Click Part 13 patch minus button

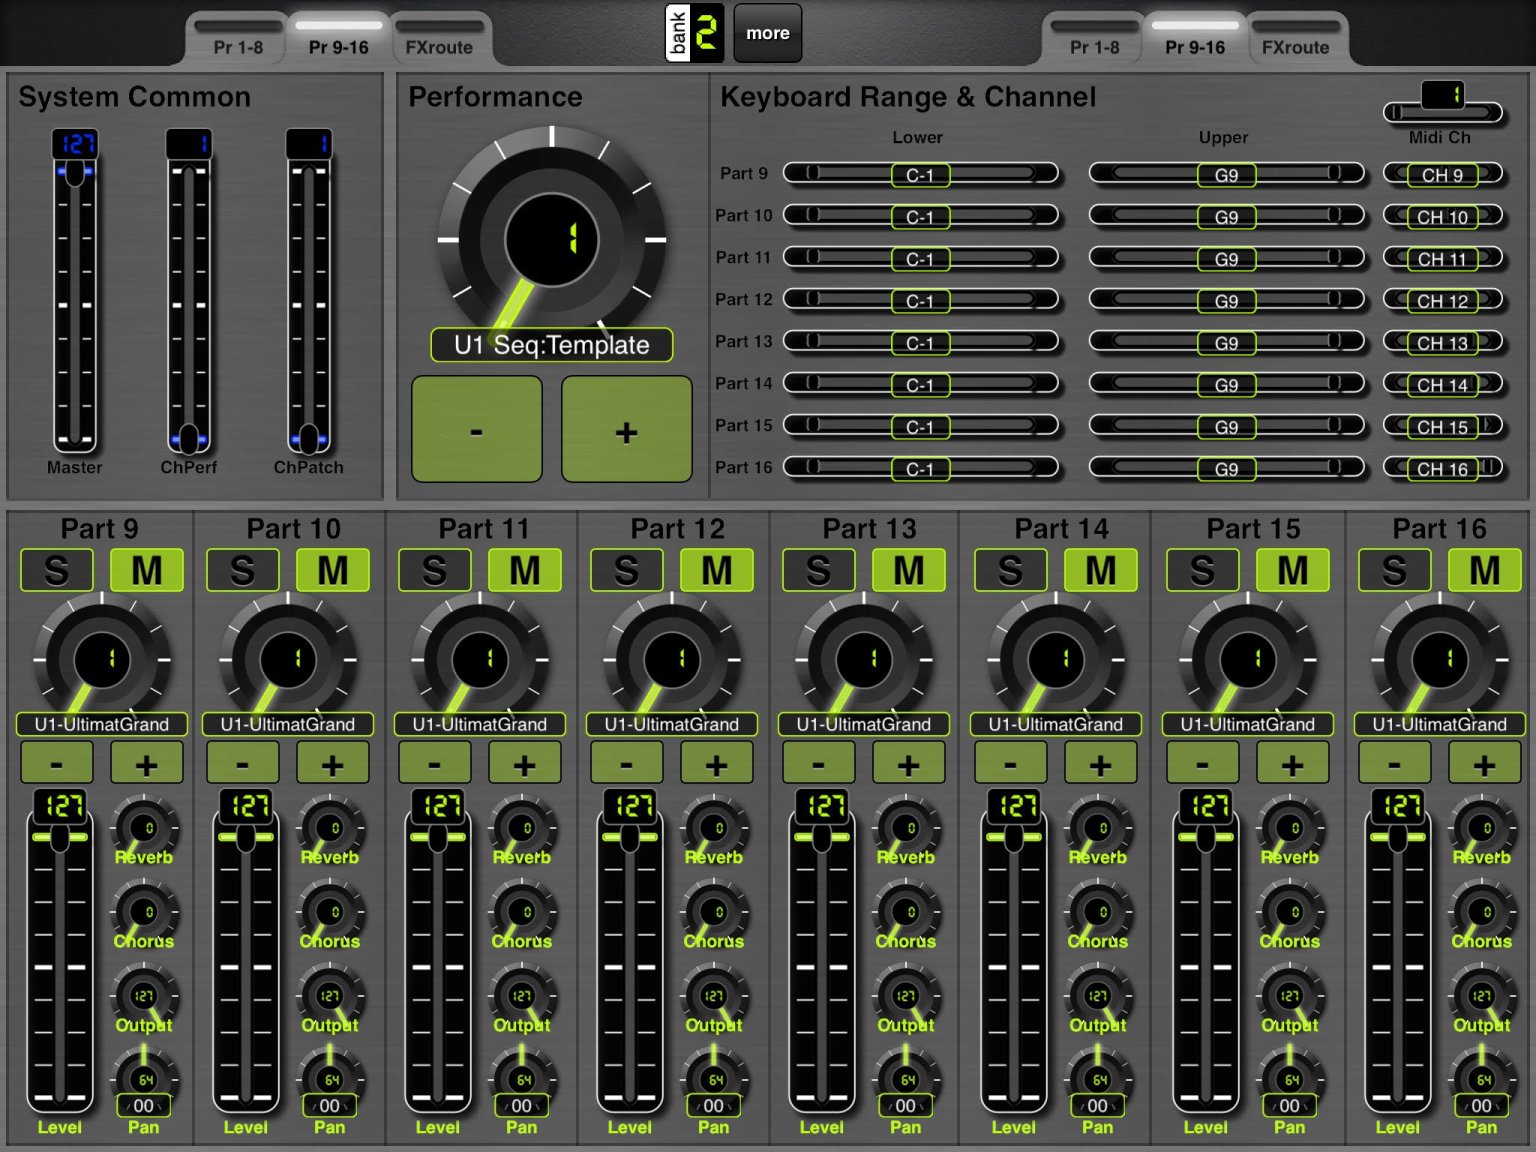pos(819,764)
